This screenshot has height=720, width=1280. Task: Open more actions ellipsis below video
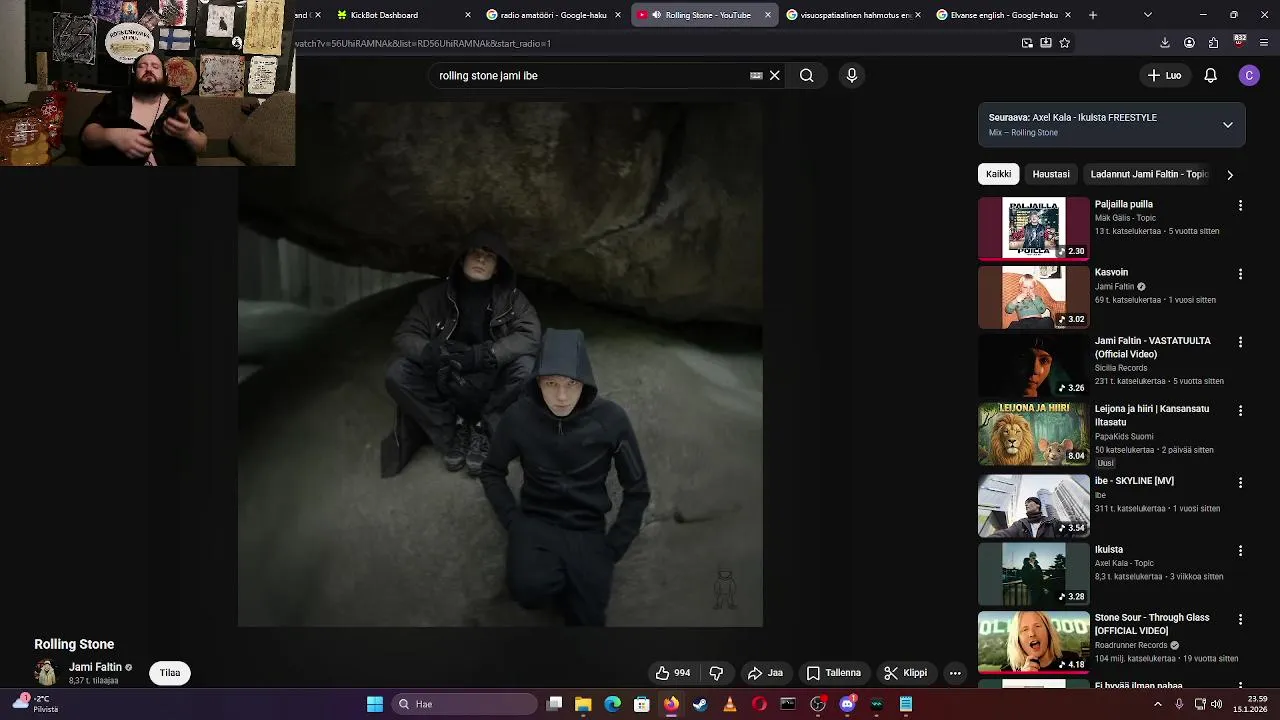[955, 673]
